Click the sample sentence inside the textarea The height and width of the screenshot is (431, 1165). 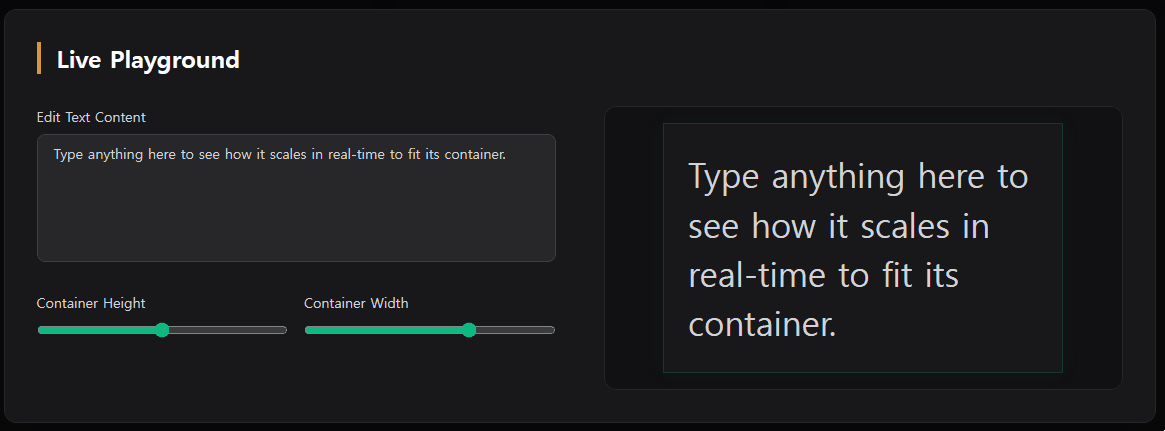280,155
